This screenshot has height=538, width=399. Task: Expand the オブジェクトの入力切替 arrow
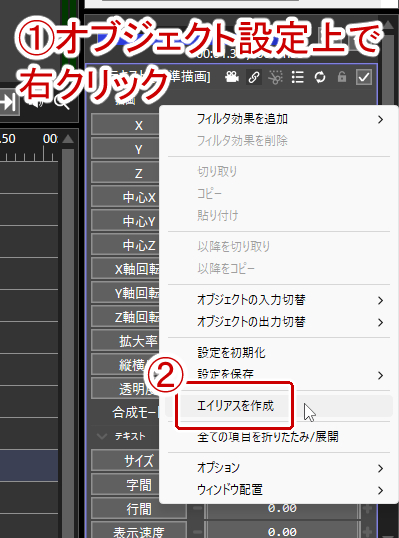coord(380,301)
